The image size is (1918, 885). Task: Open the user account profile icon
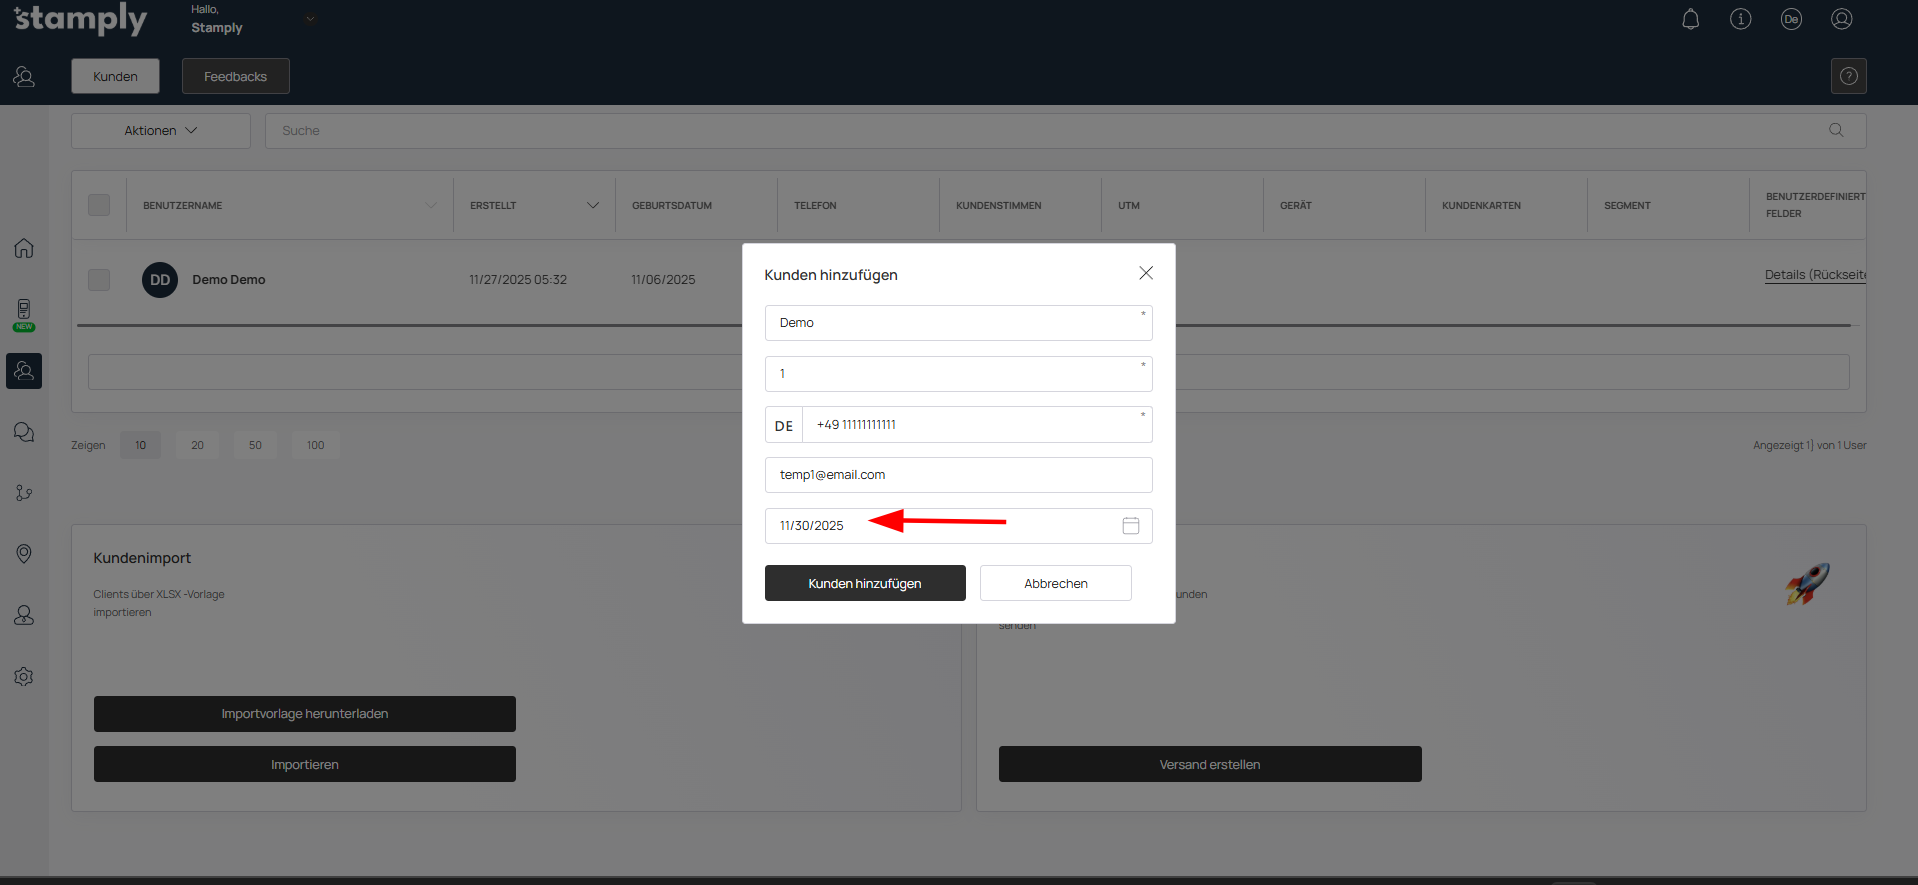(x=1841, y=20)
